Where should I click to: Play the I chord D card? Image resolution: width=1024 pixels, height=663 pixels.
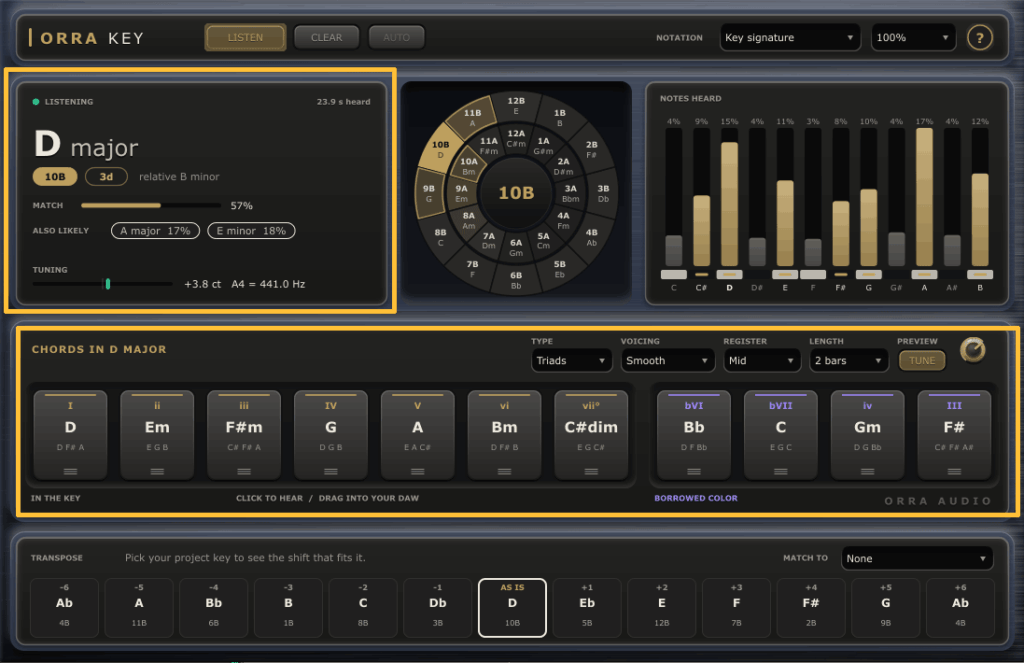(71, 434)
